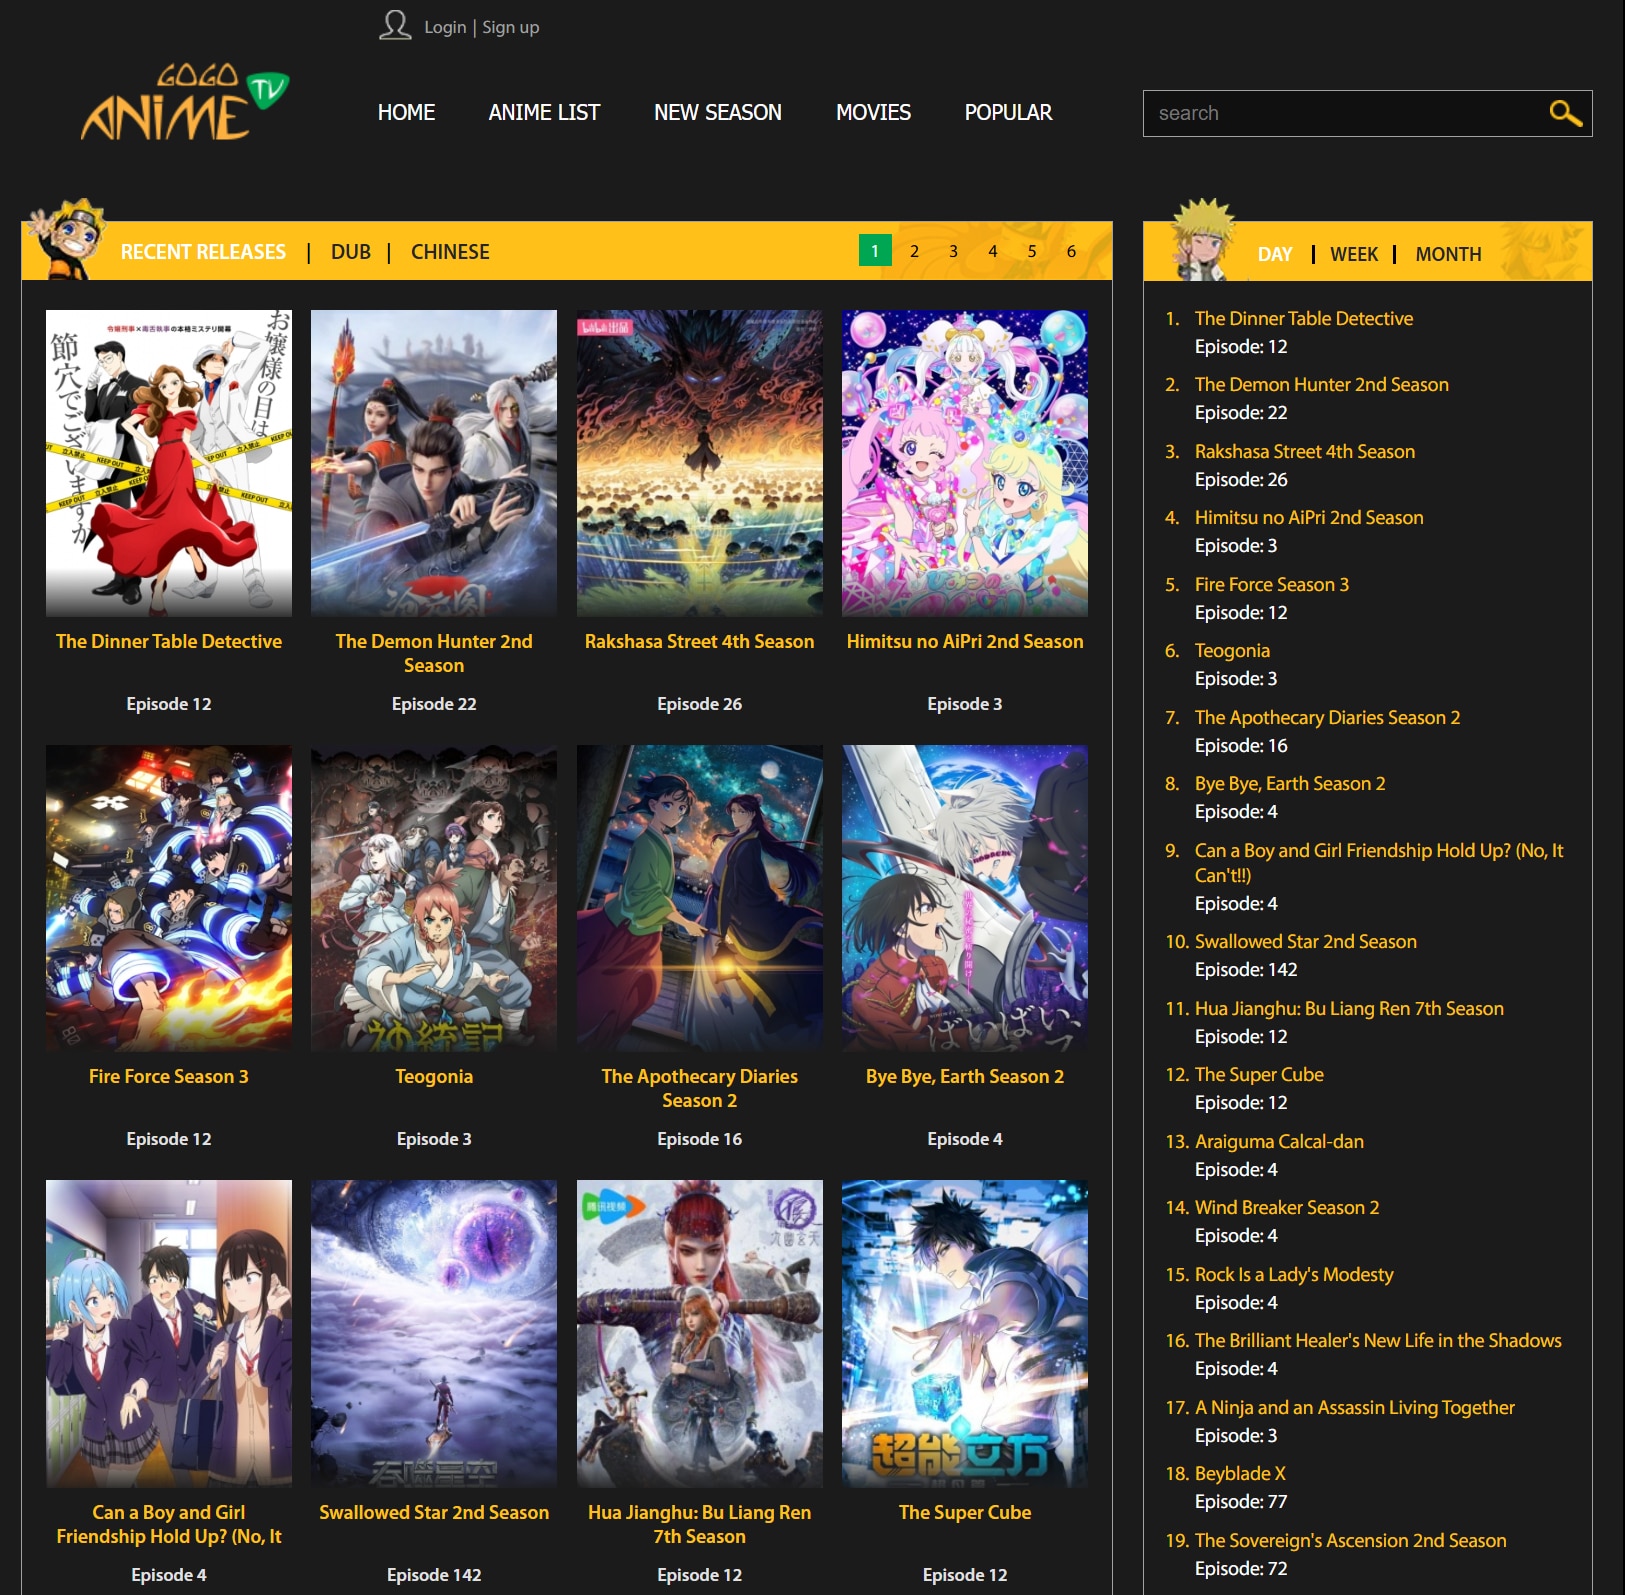The height and width of the screenshot is (1595, 1625).
Task: Open The Apothecary Diaries Season 2 poster
Action: (700, 898)
